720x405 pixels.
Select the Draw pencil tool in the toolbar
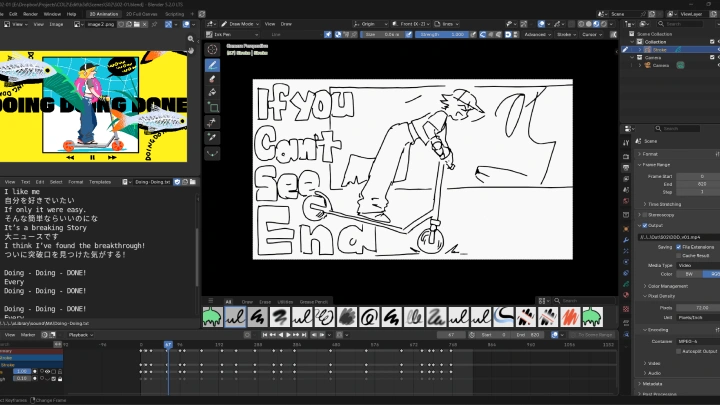tap(212, 65)
